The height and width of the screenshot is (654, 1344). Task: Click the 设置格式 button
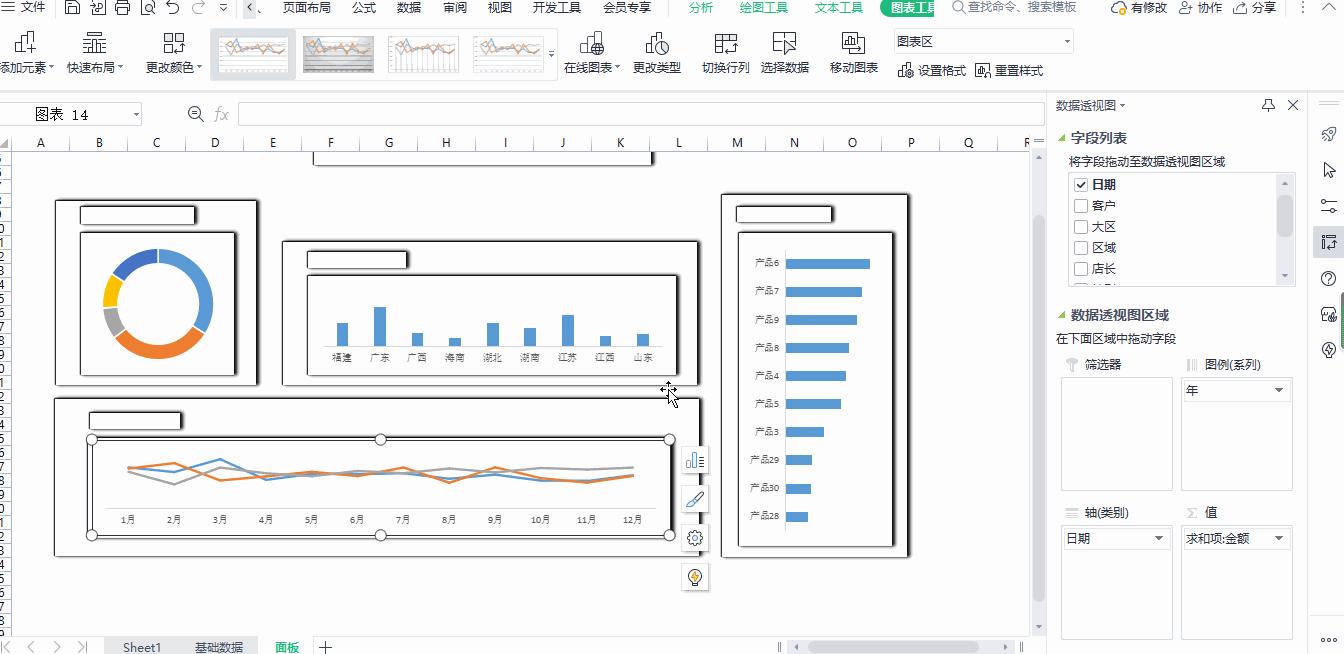pos(932,71)
